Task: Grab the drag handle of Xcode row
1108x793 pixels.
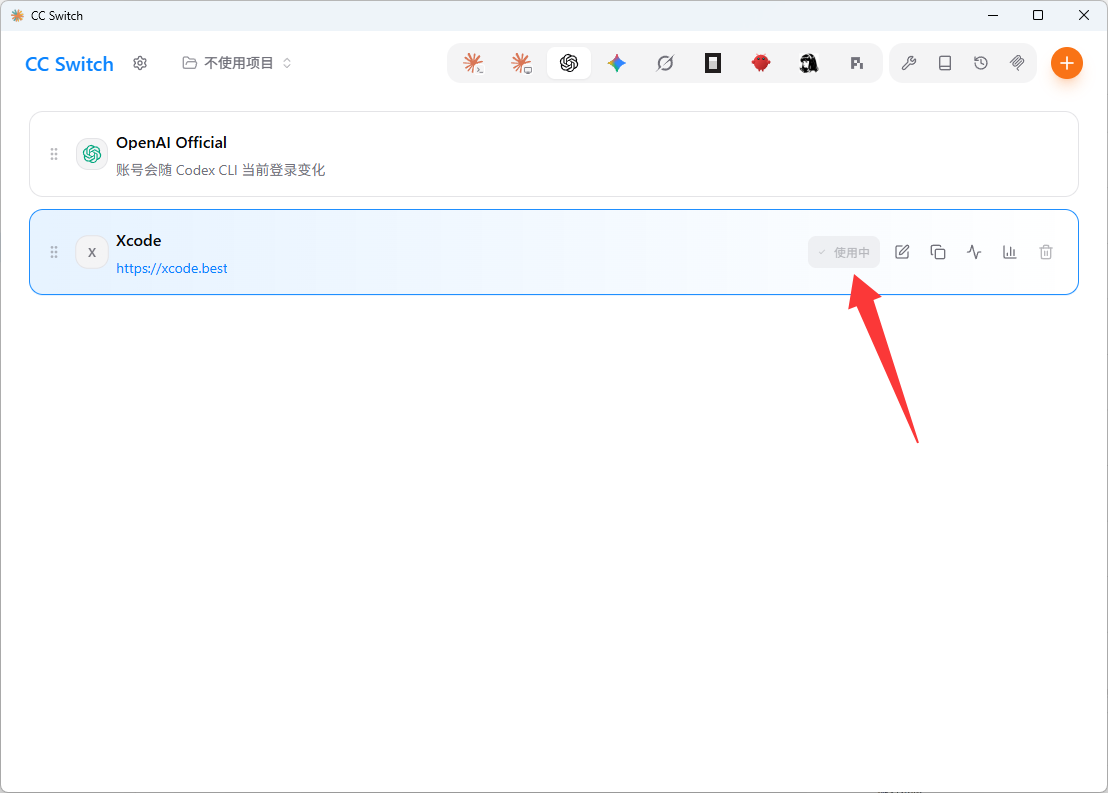Action: pyautogui.click(x=54, y=252)
